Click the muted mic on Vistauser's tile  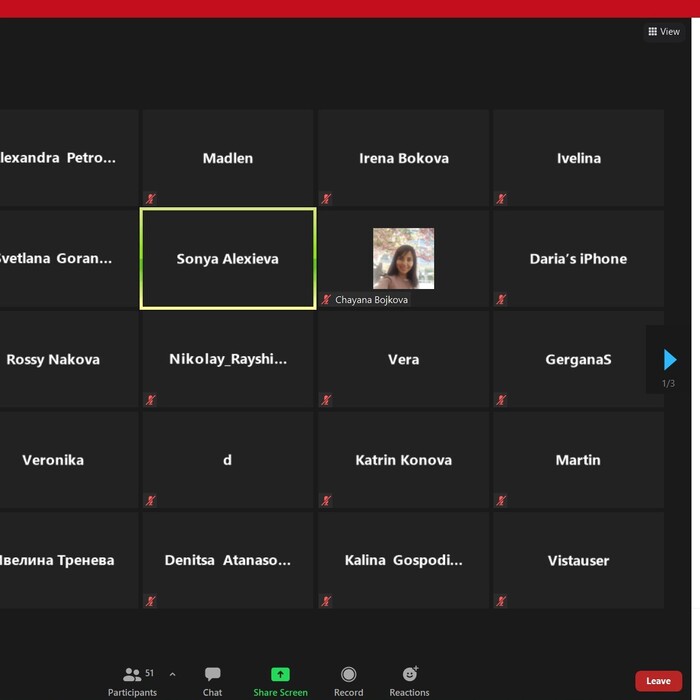(x=501, y=601)
